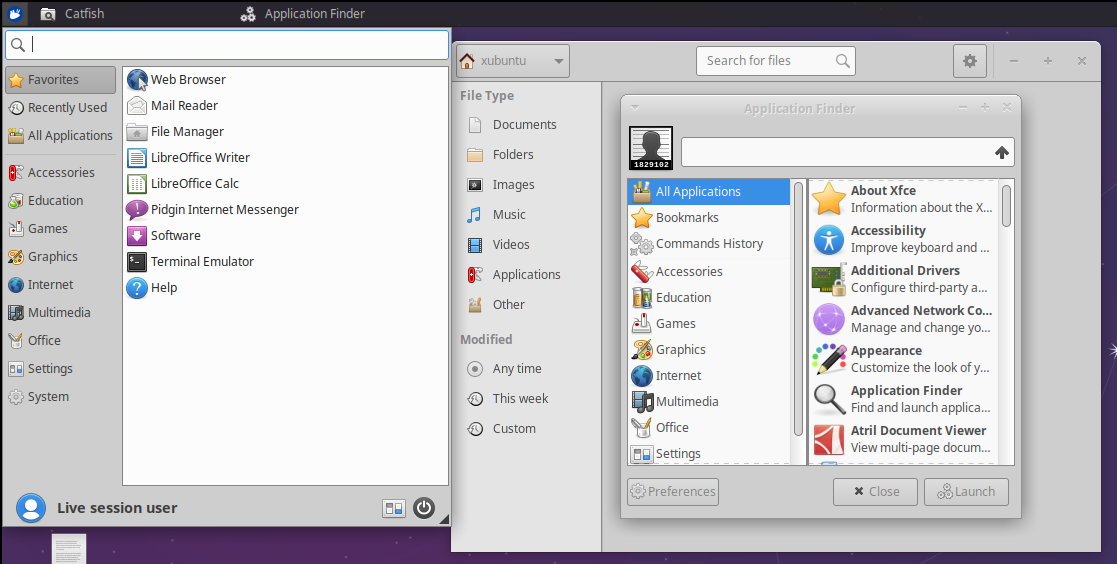This screenshot has height=564, width=1117.
Task: Click the Search for files field
Action: click(765, 61)
